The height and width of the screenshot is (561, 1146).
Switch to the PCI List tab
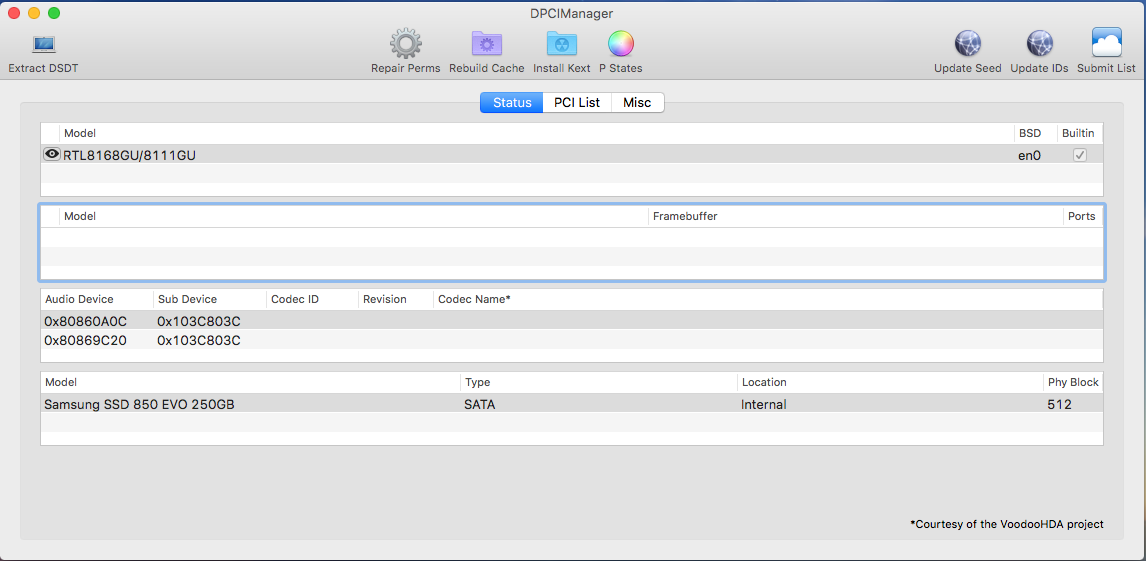[577, 103]
